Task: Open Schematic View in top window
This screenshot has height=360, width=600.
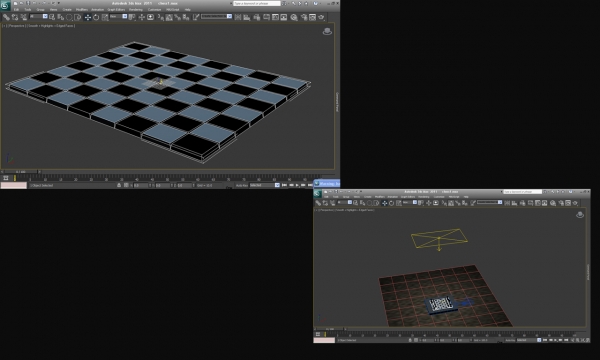Action: pyautogui.click(x=284, y=17)
